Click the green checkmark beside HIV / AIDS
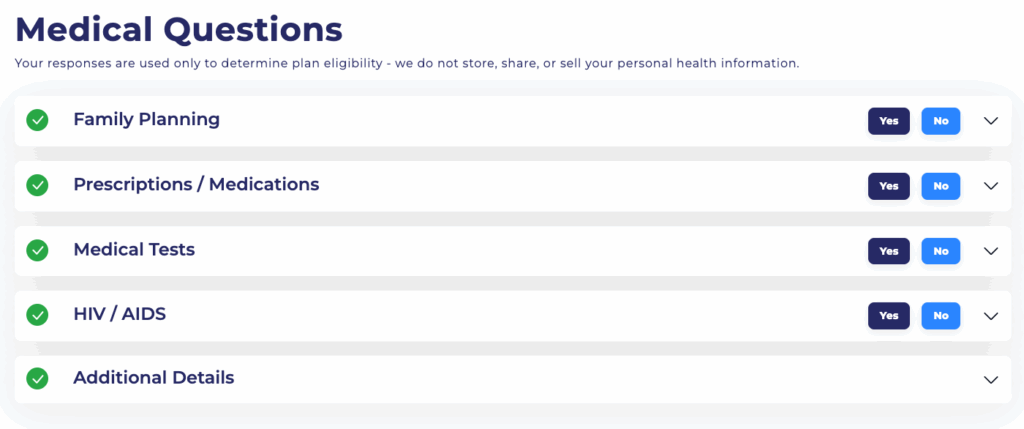This screenshot has height=429, width=1024. (x=37, y=314)
